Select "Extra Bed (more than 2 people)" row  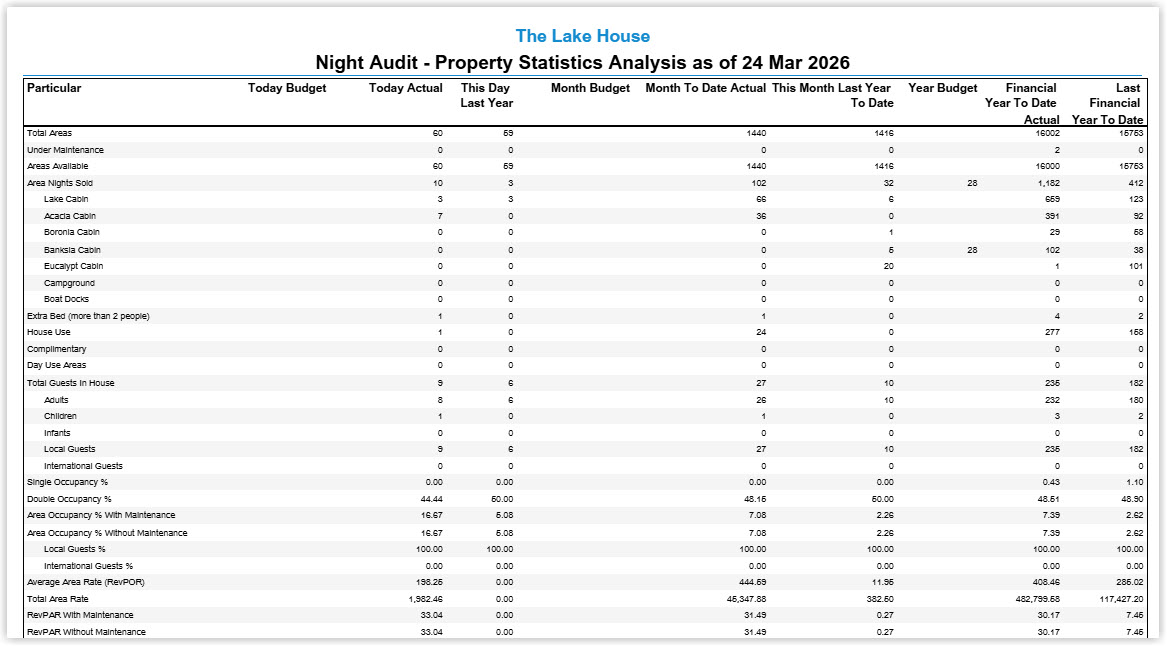coord(89,316)
